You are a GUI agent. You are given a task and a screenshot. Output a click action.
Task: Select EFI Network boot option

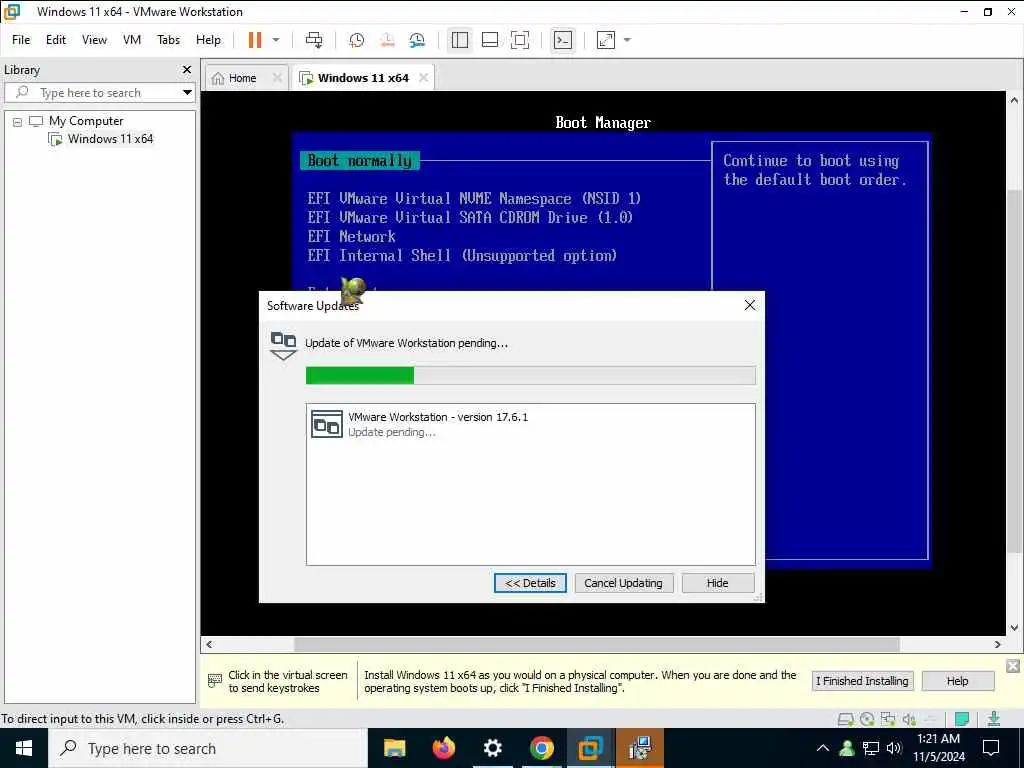pos(351,236)
